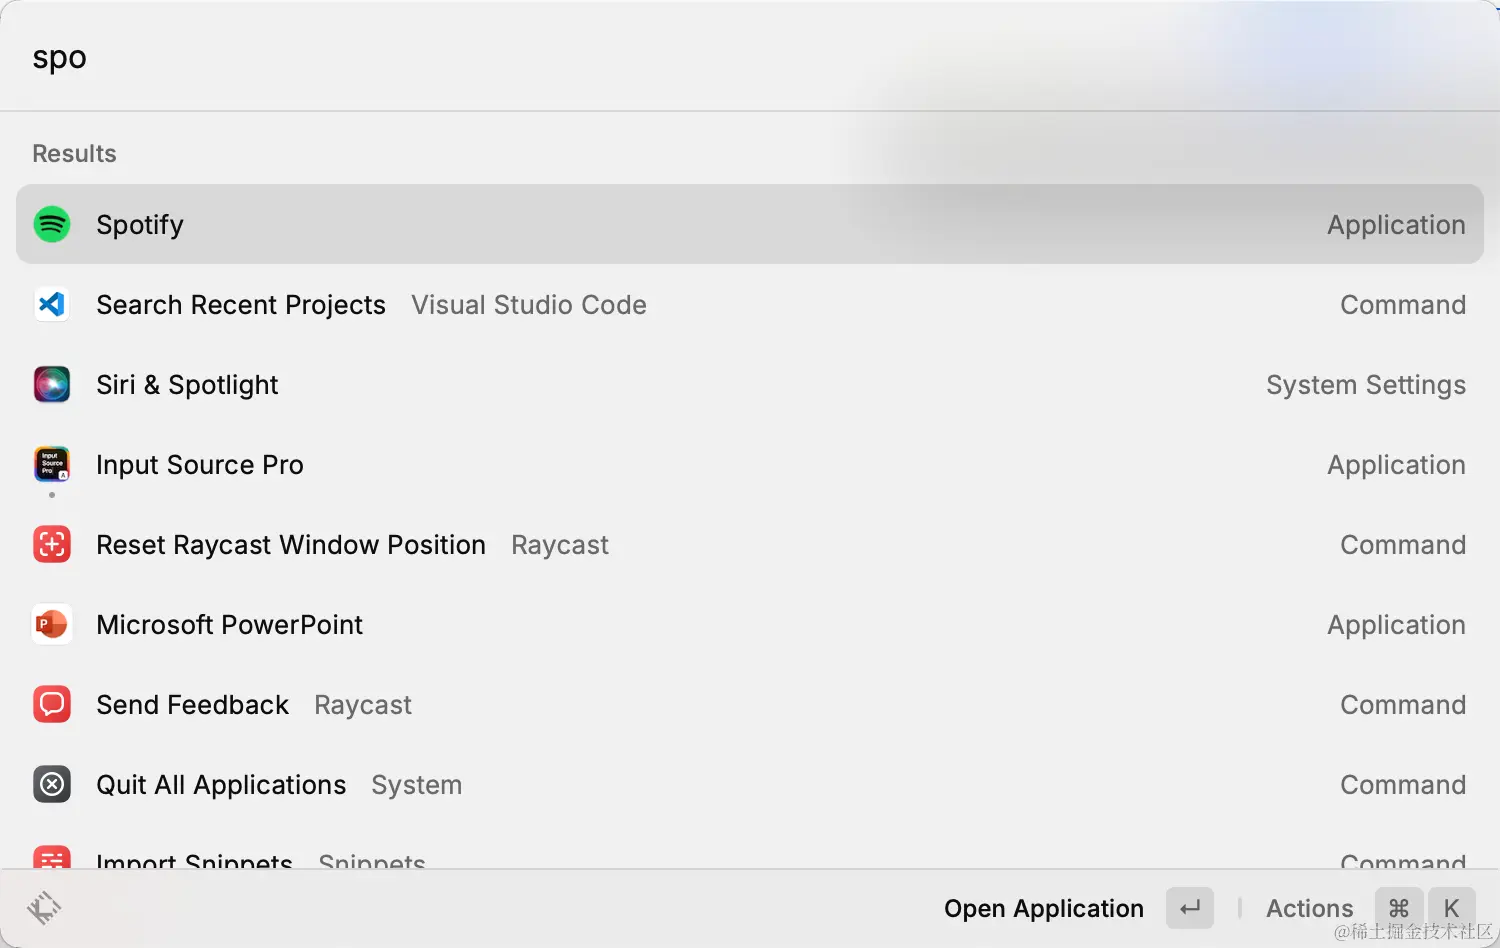Screen dimensions: 1500x948
Task: Select Search Recent Projects command
Action: coord(750,304)
